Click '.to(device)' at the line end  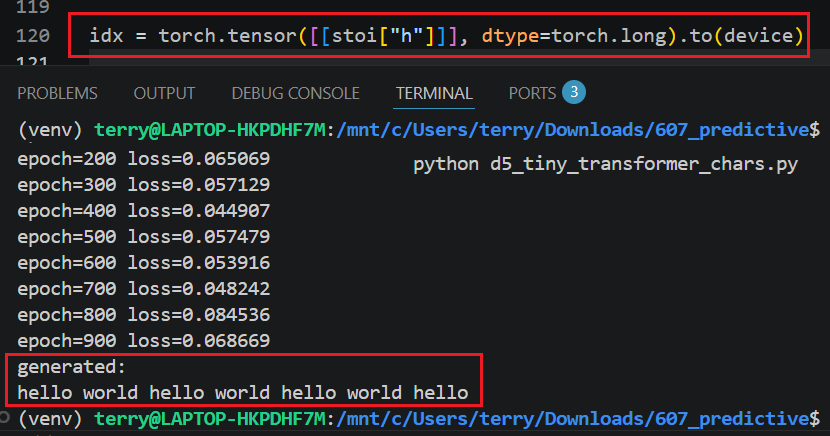click(741, 36)
